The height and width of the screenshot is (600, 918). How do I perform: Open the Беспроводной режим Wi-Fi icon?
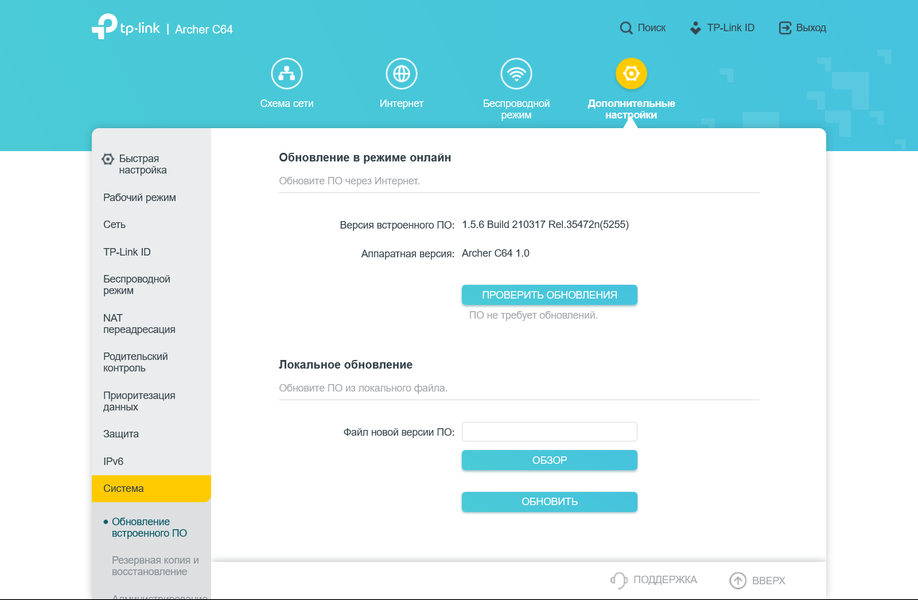coord(516,74)
